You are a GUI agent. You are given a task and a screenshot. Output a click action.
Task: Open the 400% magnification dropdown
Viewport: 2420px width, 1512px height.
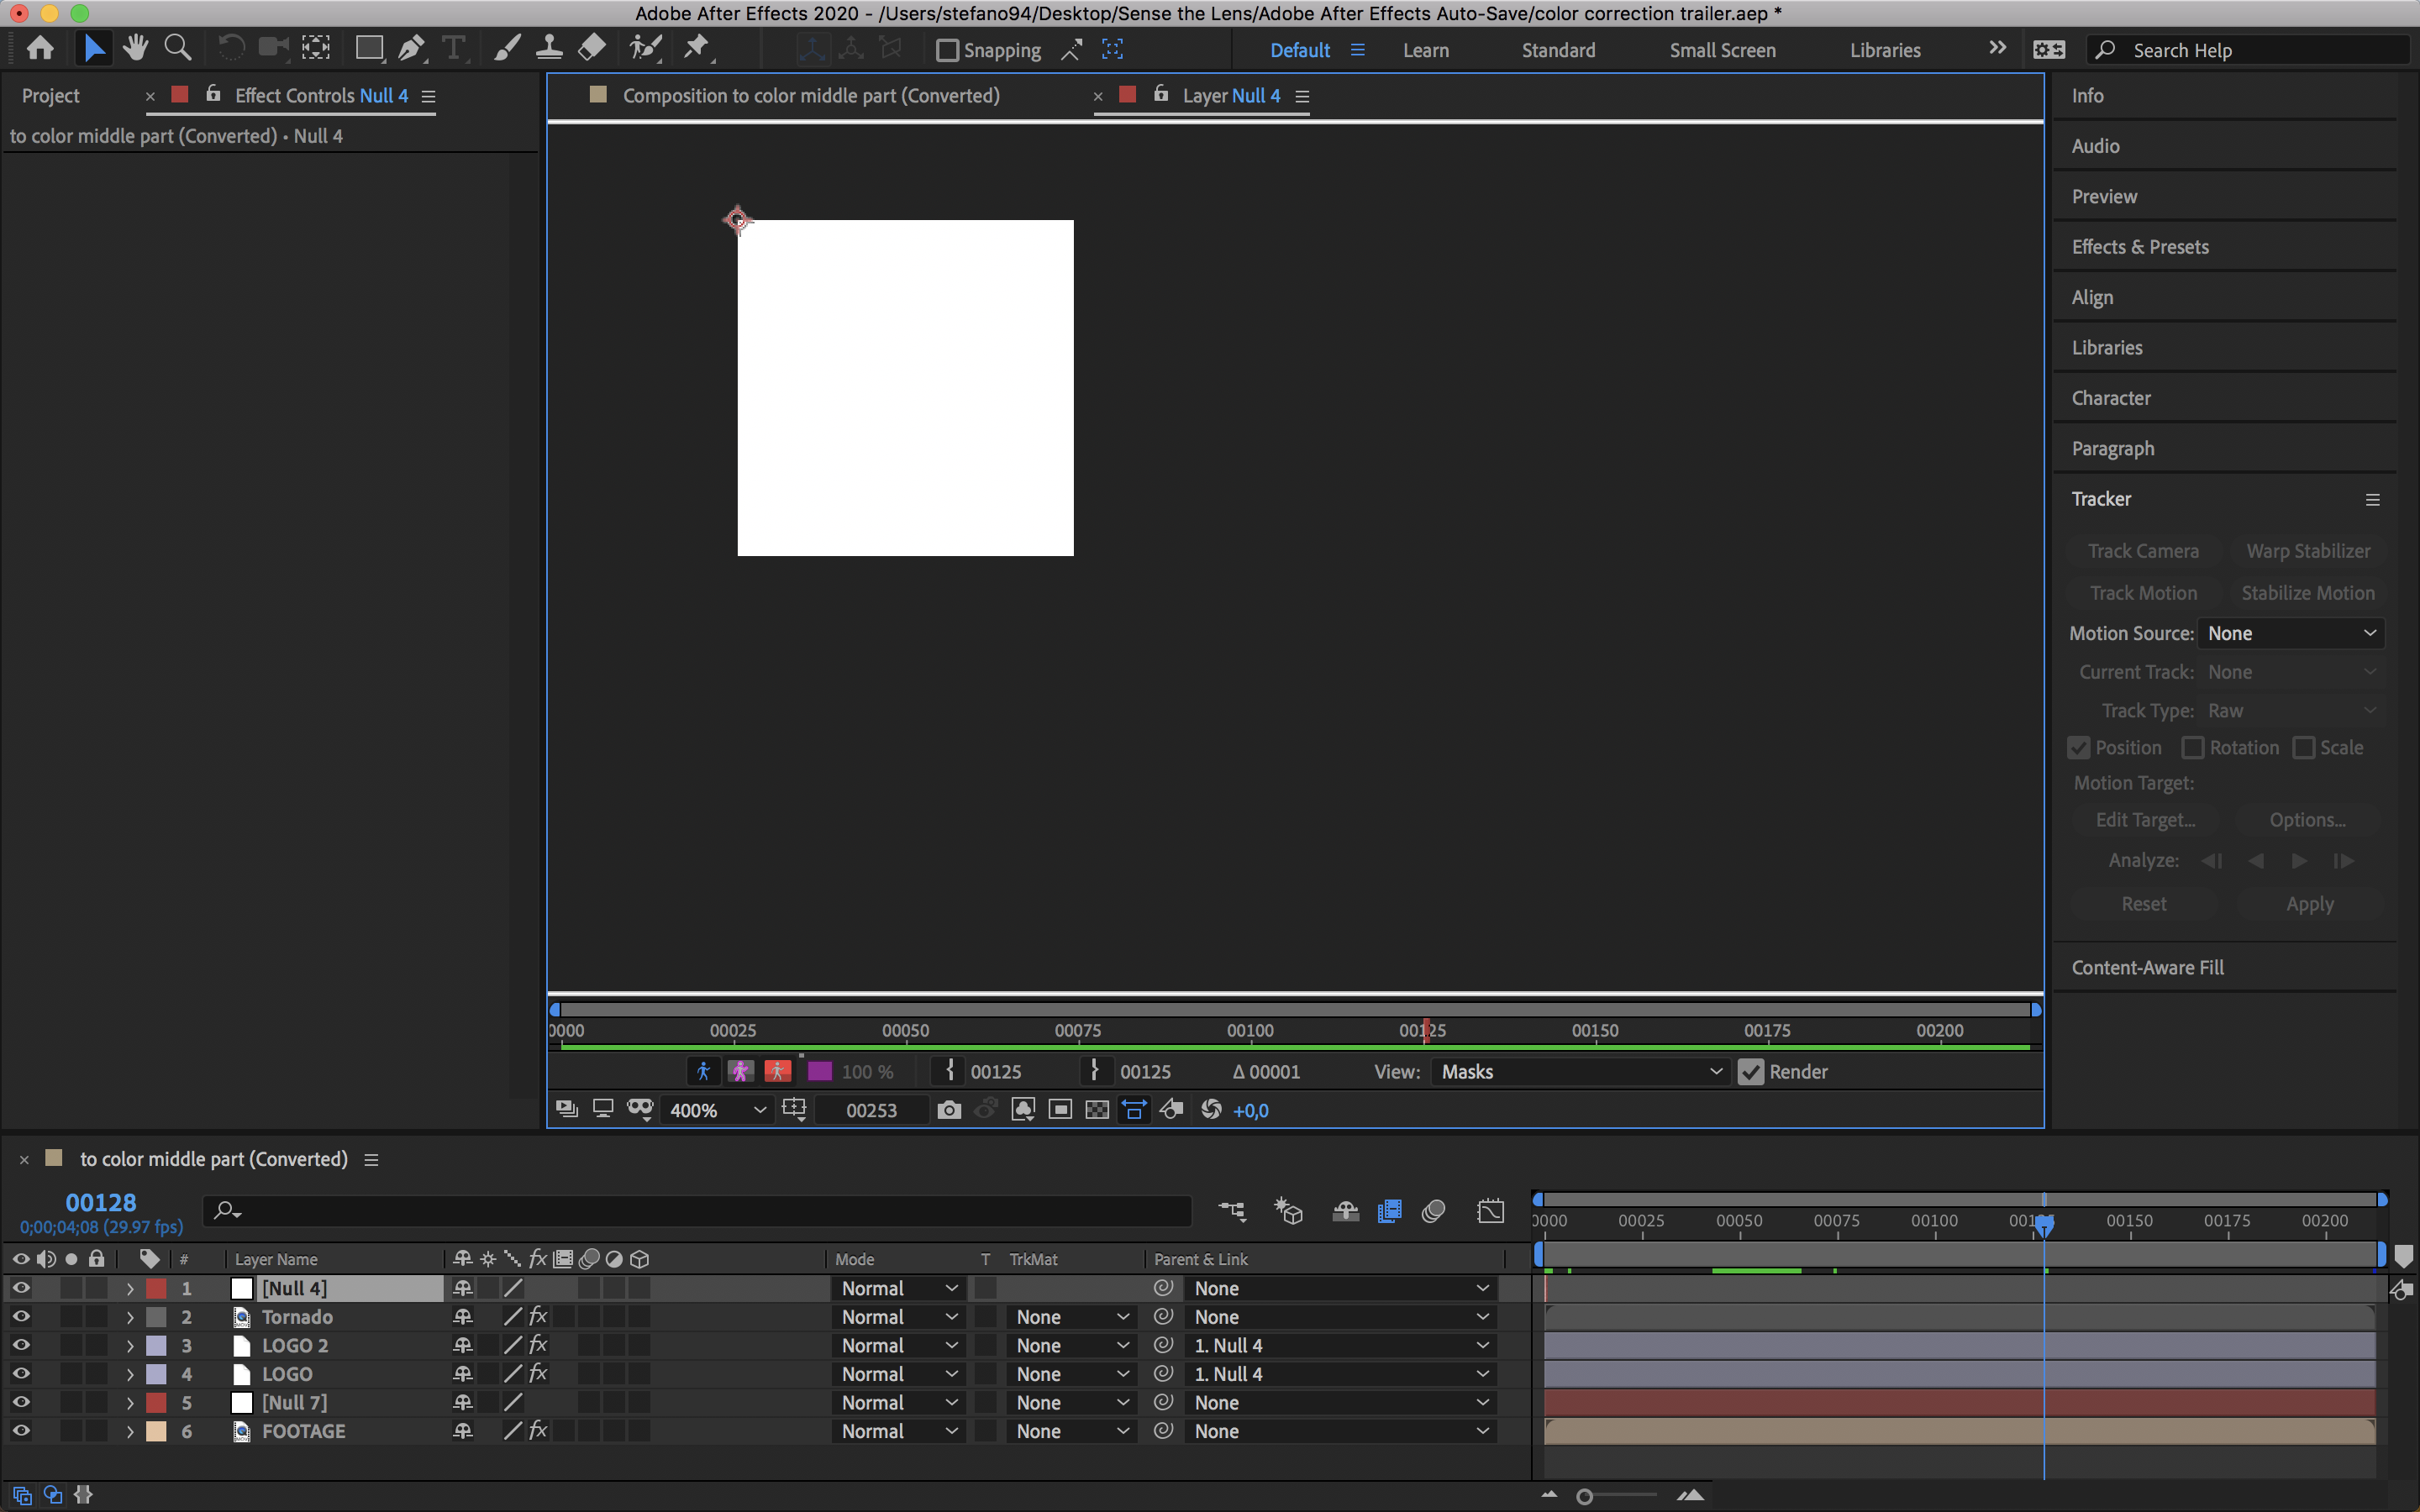coord(717,1110)
